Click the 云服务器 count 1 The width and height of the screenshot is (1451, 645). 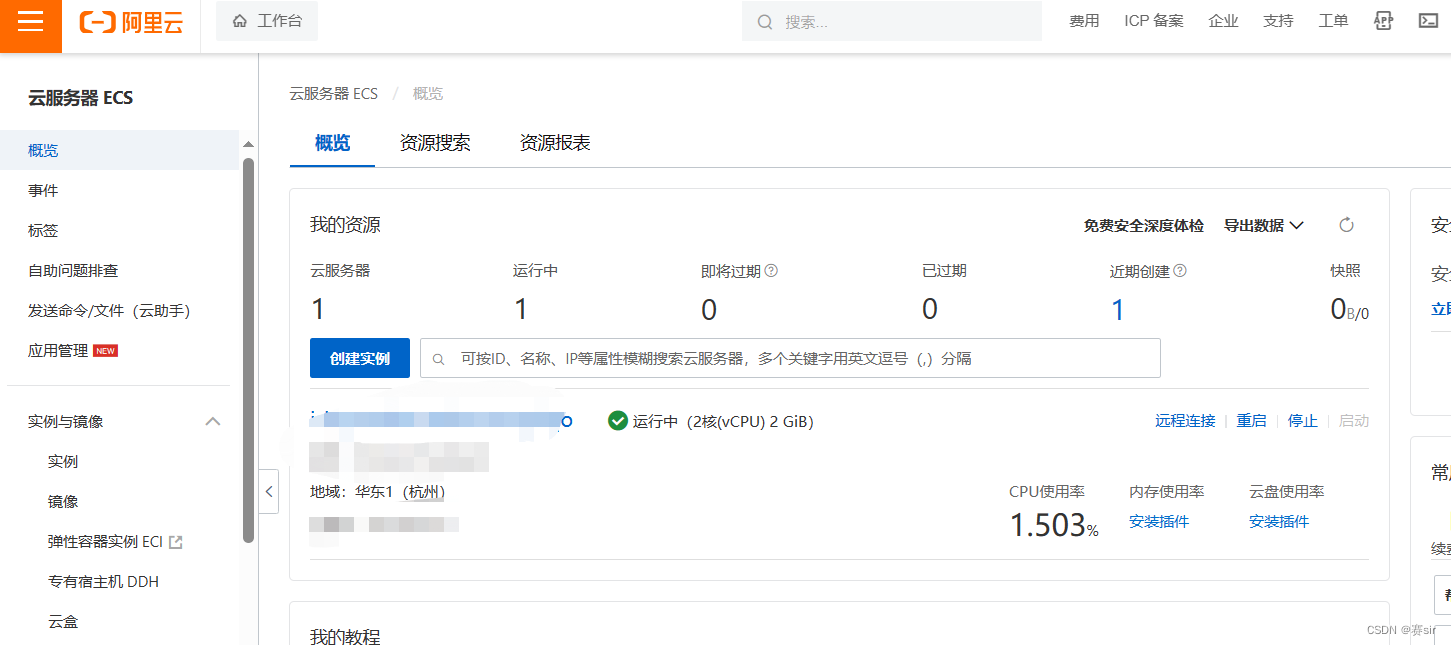pyautogui.click(x=318, y=310)
